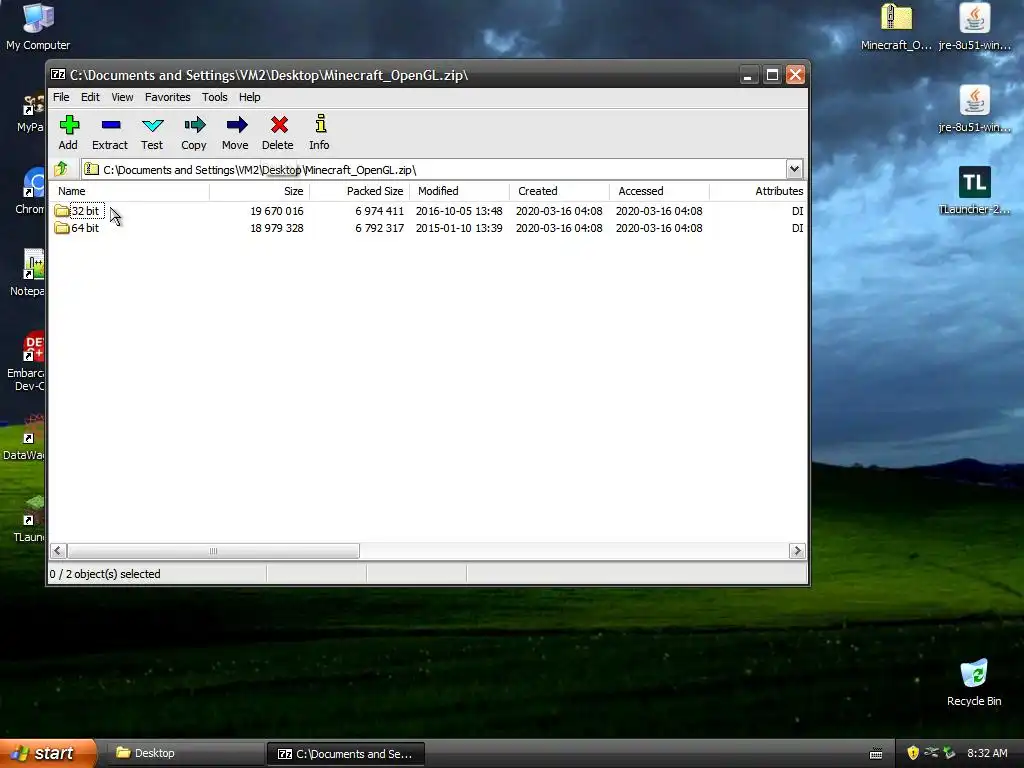
Task: Click the Test archive icon
Action: click(x=152, y=125)
